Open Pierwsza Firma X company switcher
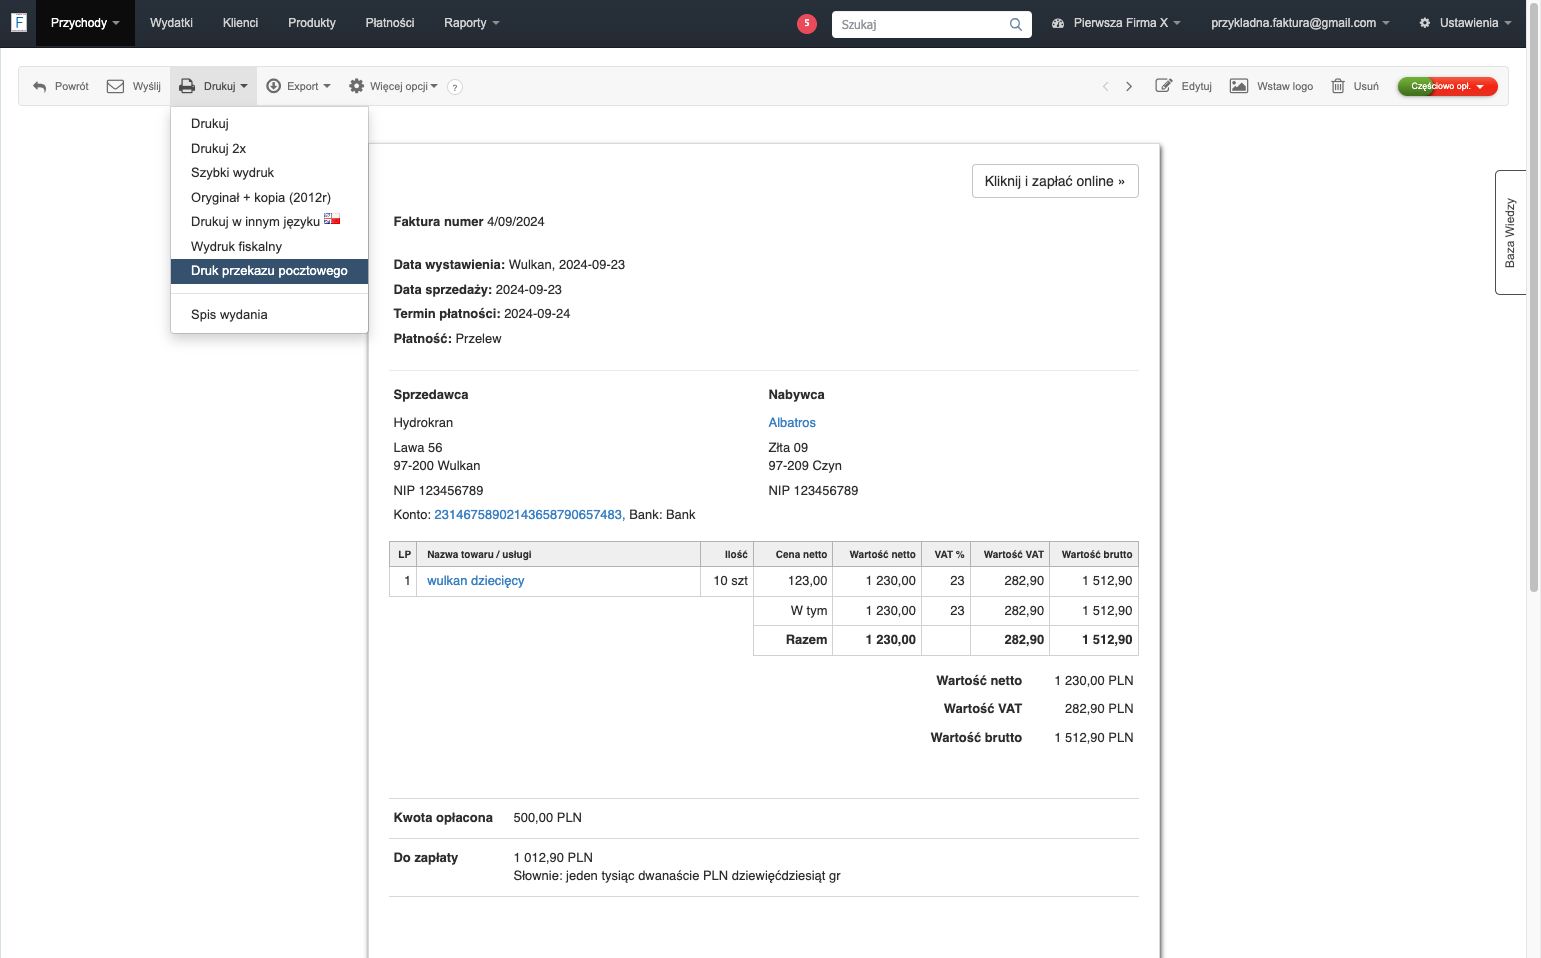The width and height of the screenshot is (1541, 958). [1116, 23]
